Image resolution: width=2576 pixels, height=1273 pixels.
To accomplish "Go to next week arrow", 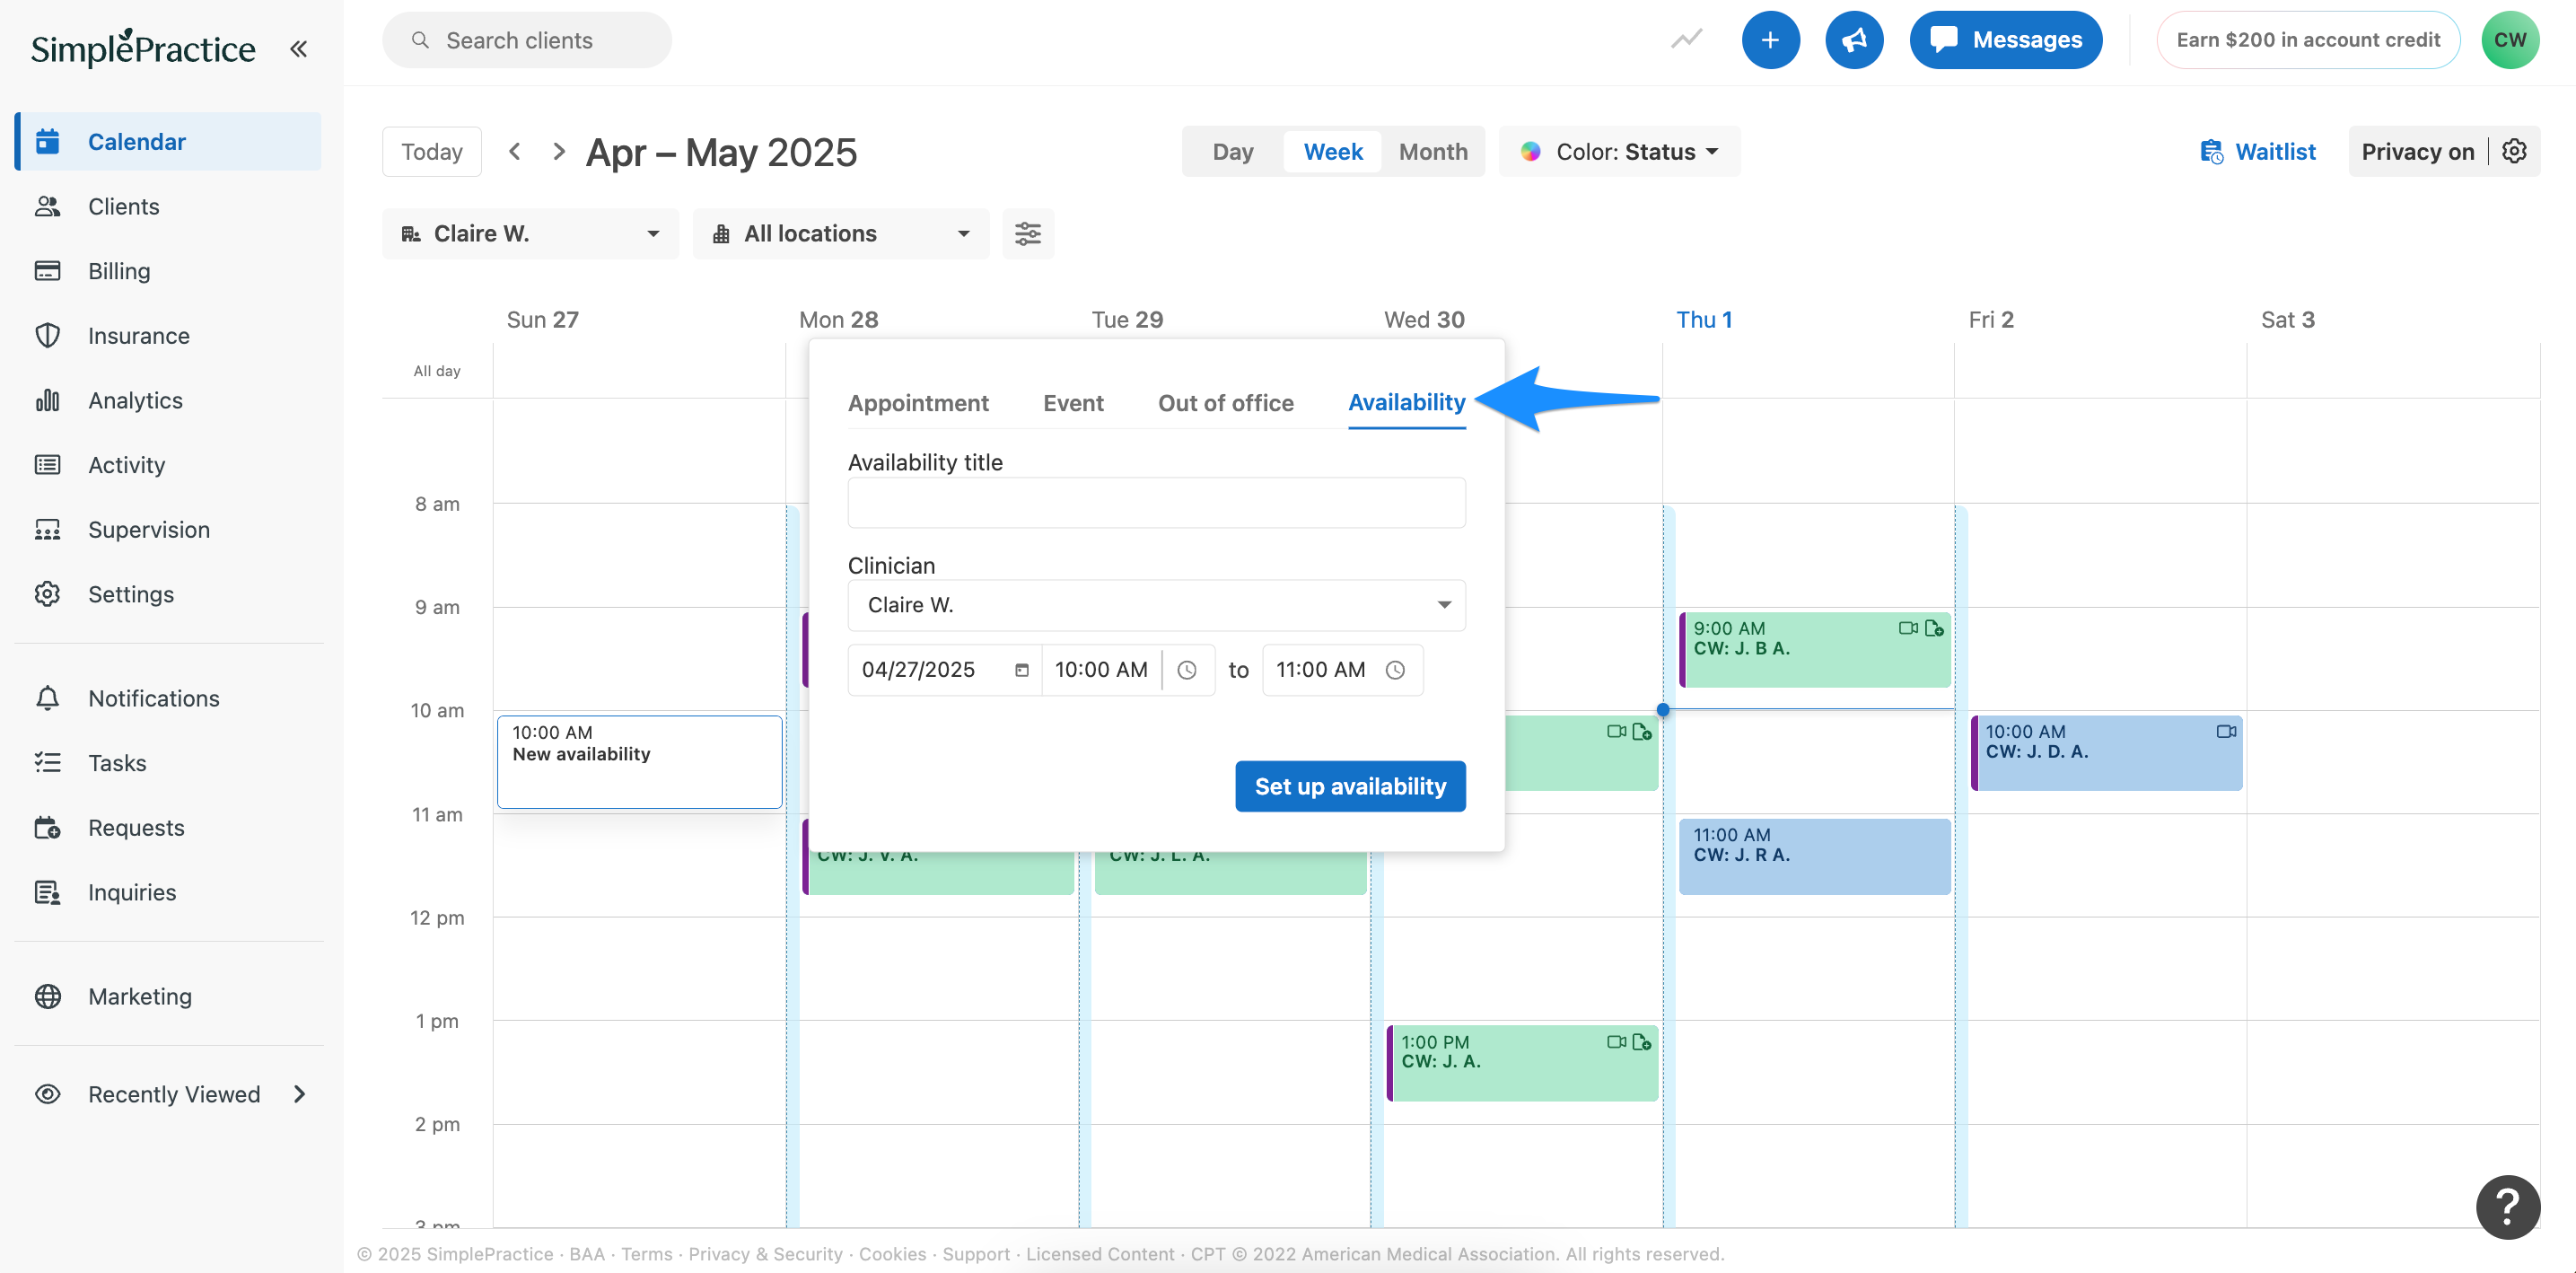I will 559,152.
